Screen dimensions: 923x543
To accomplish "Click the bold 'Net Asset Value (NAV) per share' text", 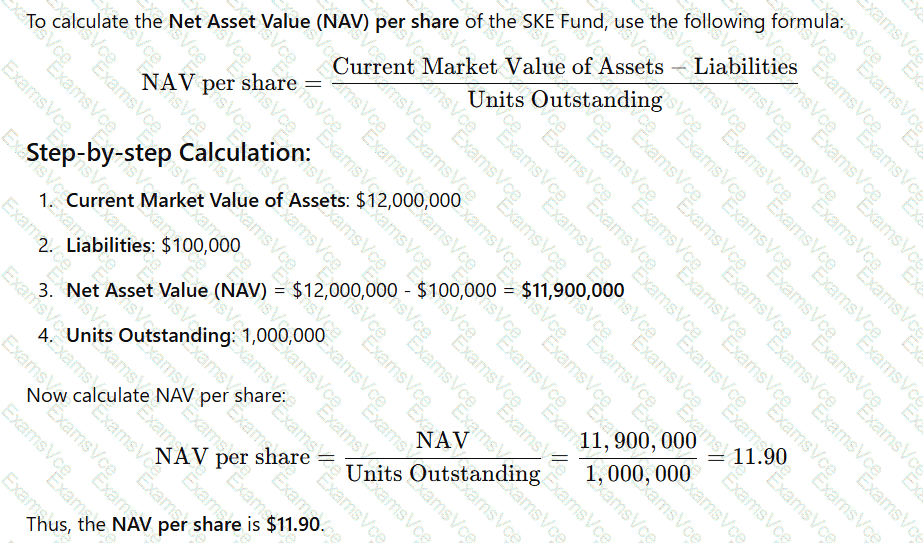I will pos(314,22).
